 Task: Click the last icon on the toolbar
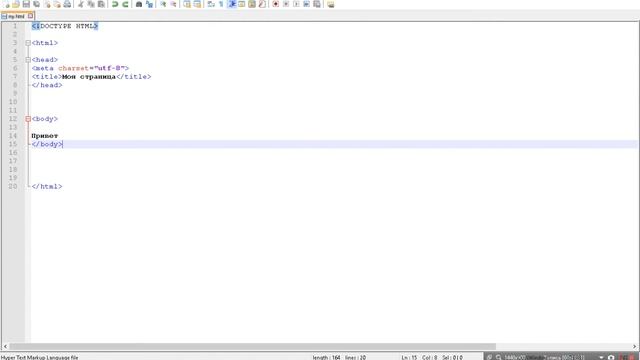tap(331, 4)
